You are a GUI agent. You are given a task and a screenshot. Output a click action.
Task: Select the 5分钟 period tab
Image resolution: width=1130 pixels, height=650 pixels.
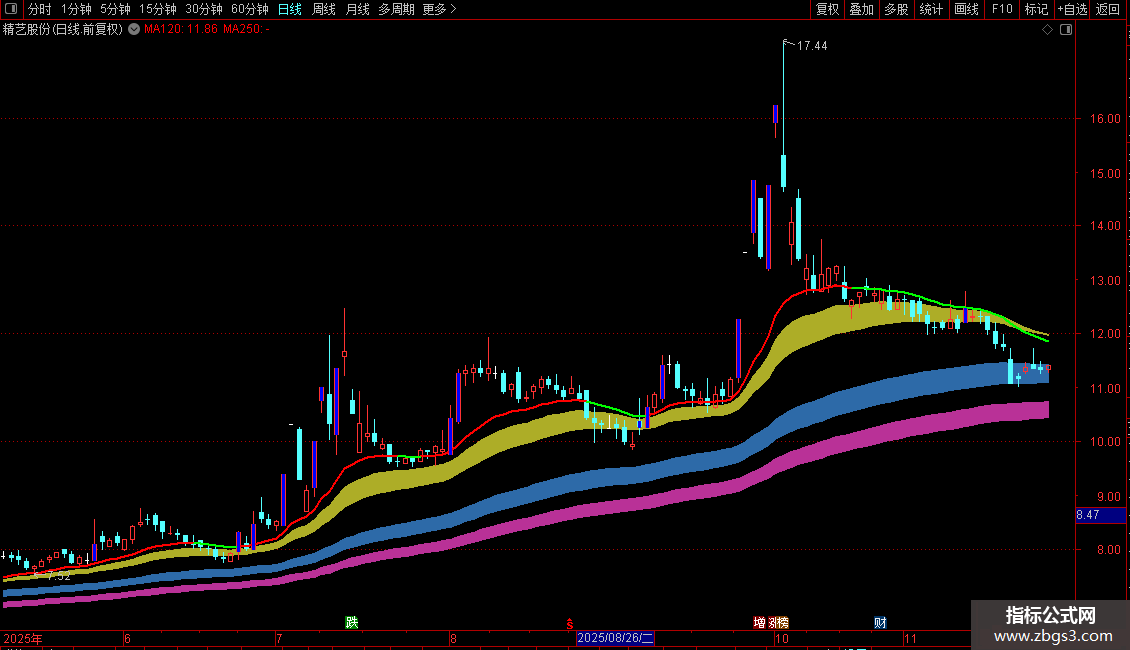click(x=115, y=9)
